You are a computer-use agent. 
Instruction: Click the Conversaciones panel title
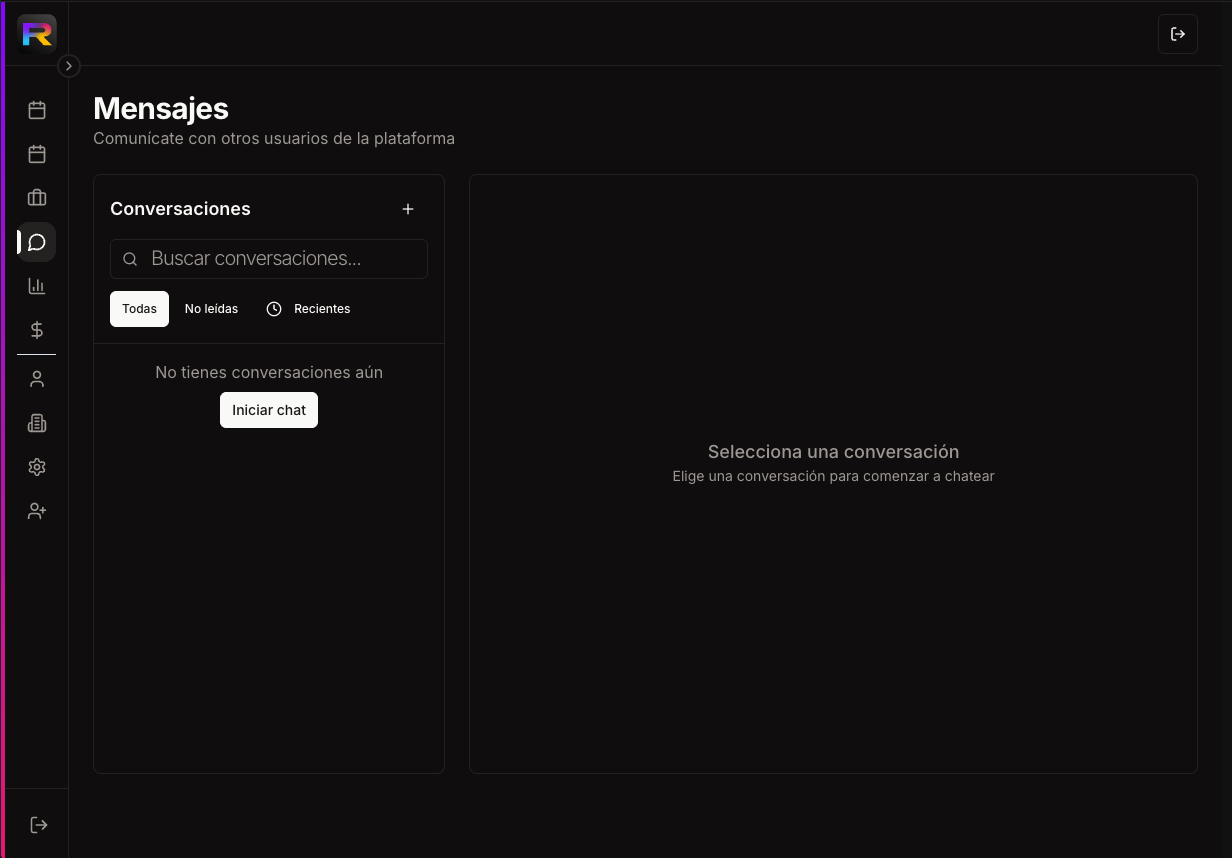180,209
